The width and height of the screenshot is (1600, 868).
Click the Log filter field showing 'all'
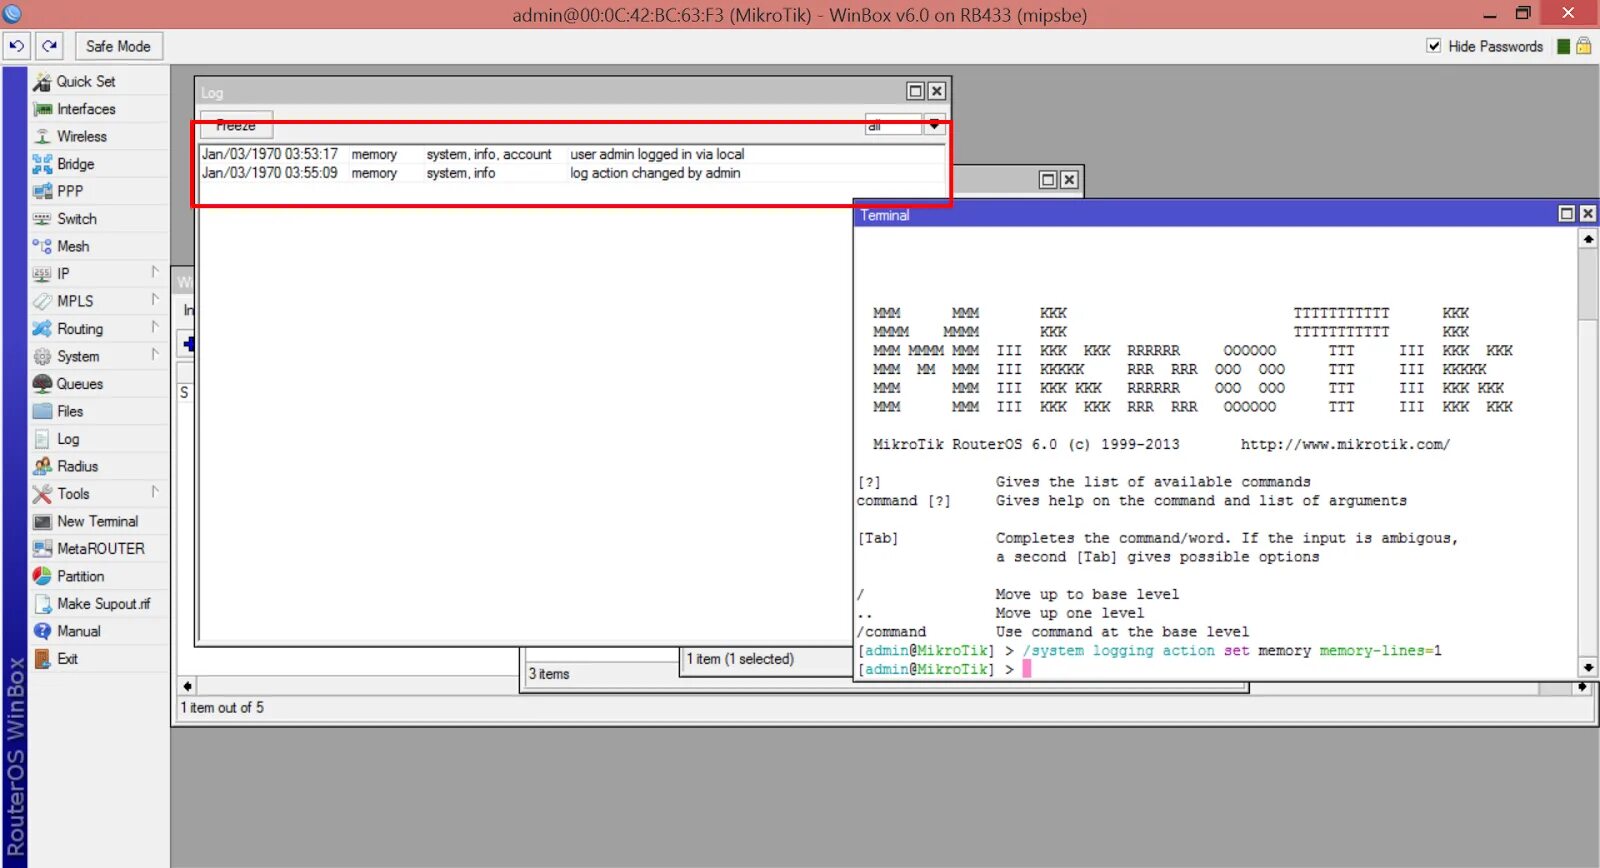point(893,125)
